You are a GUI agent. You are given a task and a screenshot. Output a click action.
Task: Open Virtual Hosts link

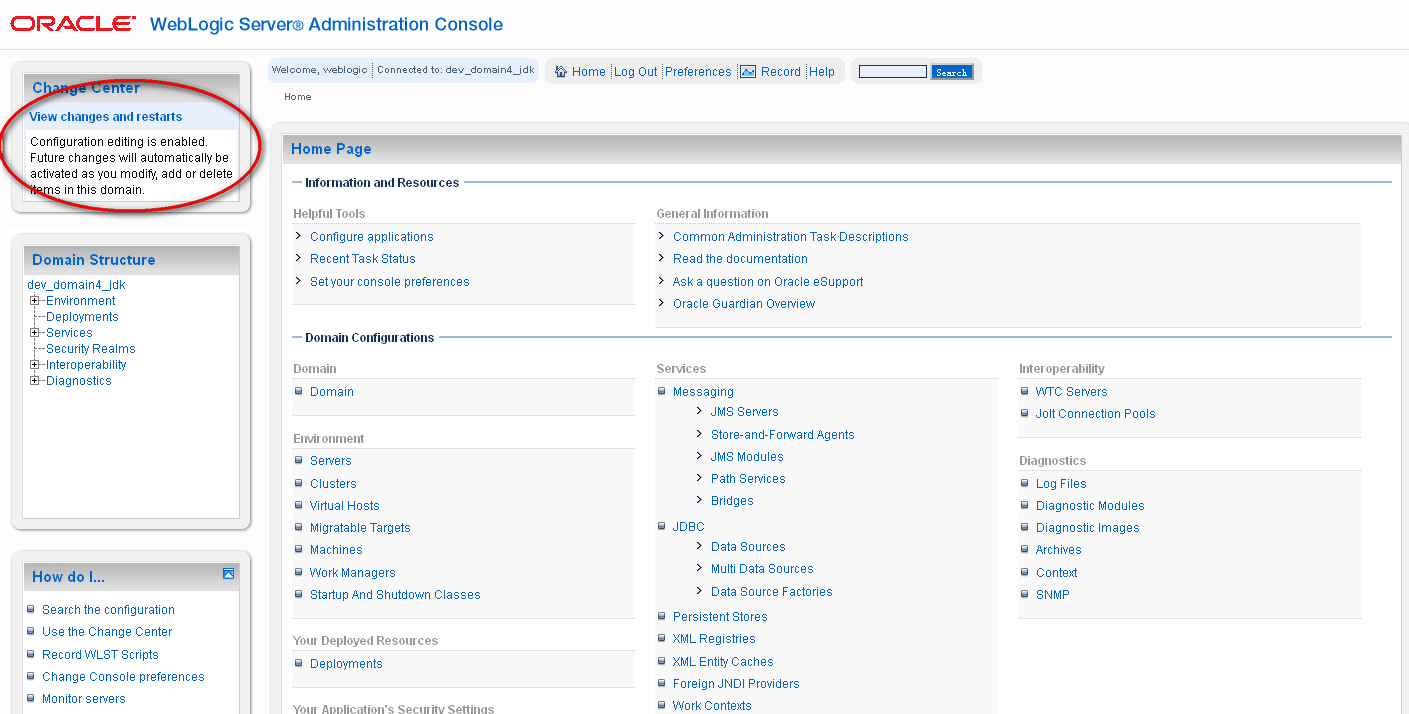[x=345, y=506]
